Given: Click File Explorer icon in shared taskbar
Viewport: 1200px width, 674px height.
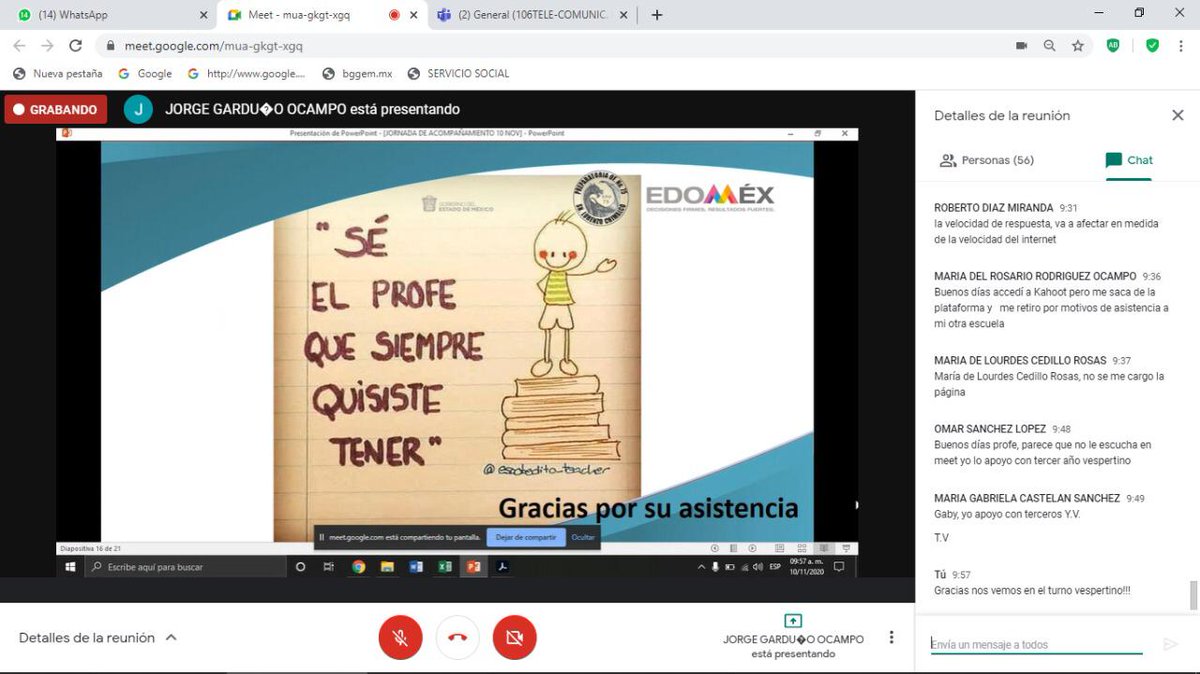Looking at the screenshot, I should (x=387, y=566).
